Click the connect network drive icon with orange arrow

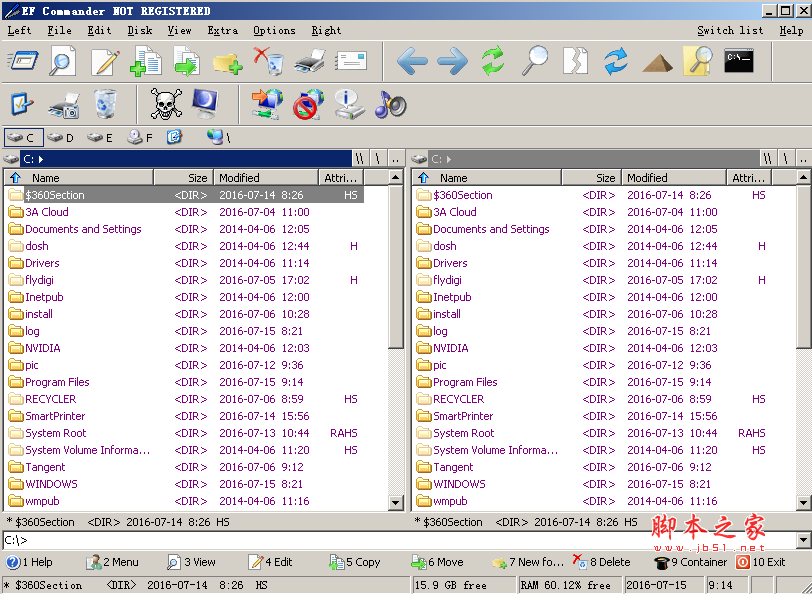267,104
